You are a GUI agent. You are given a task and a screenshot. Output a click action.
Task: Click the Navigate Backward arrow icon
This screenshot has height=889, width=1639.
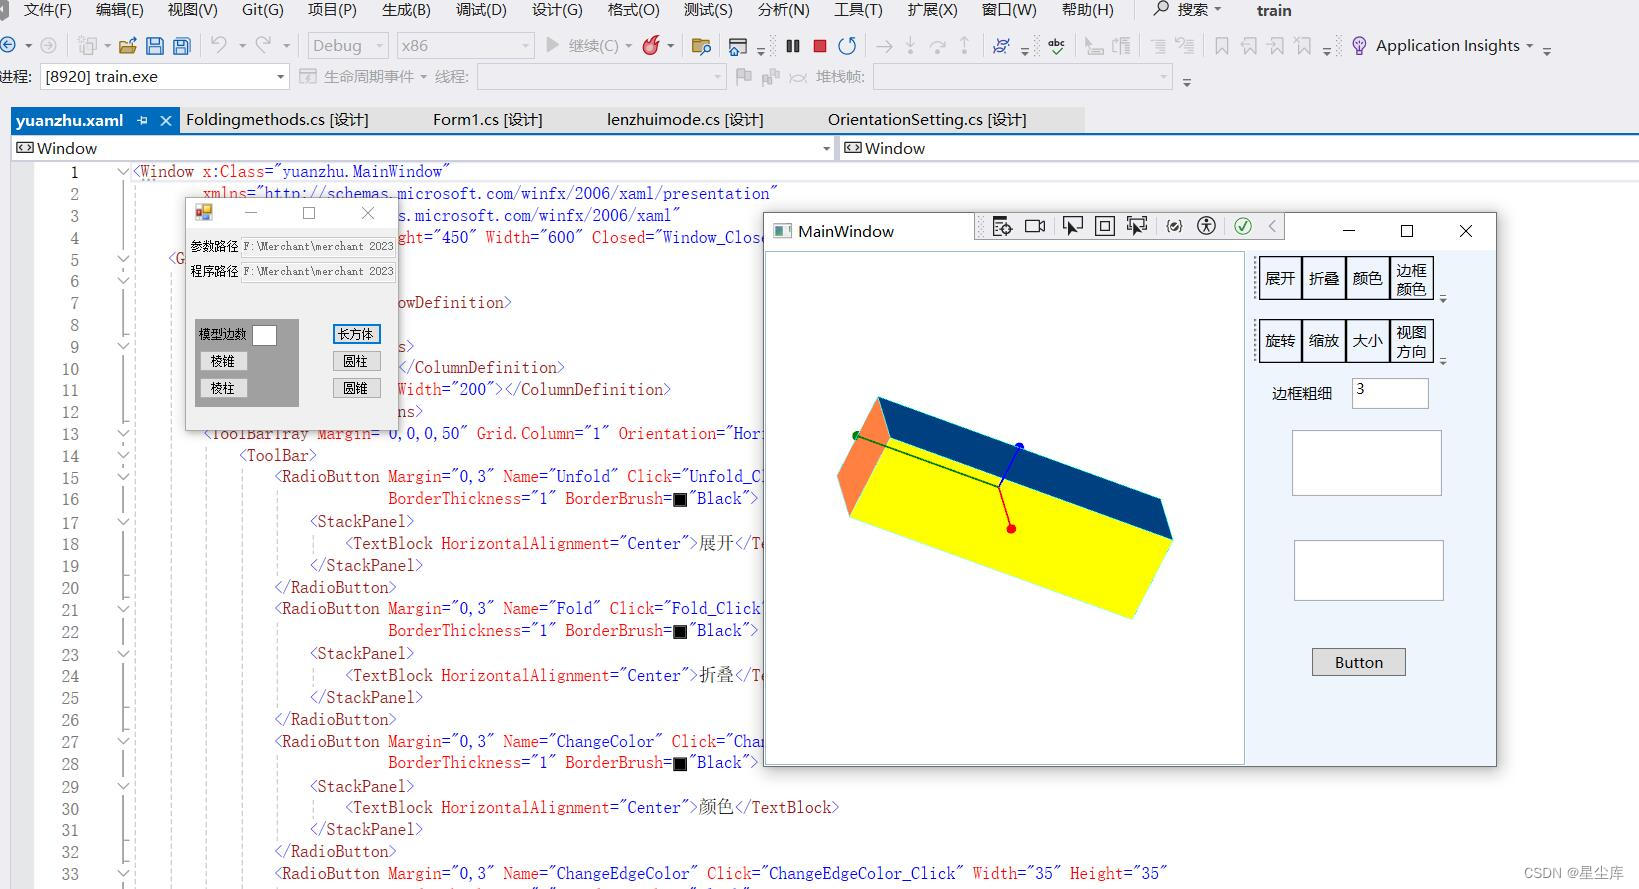[x=9, y=46]
